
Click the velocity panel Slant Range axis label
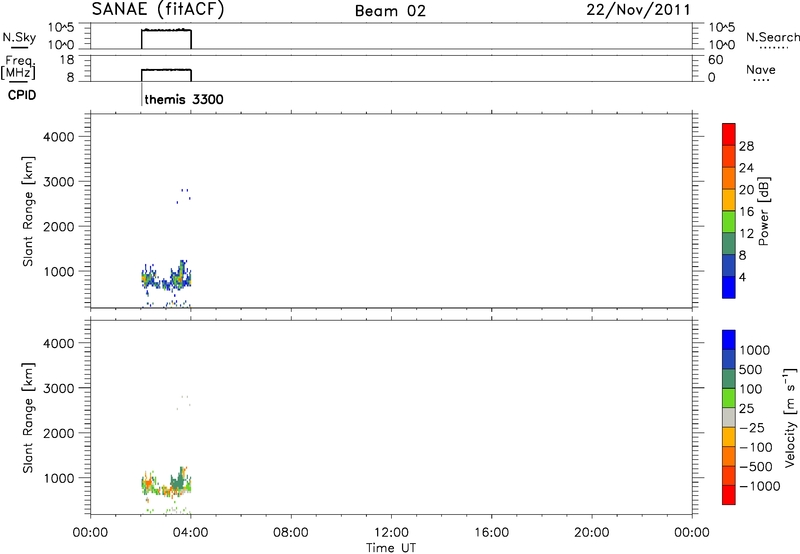pyautogui.click(x=28, y=418)
